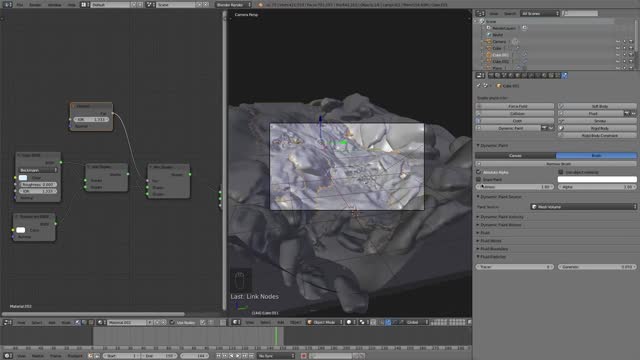Open the Paint Source Mesh Volume dropdown
The width and height of the screenshot is (640, 360).
[x=584, y=207]
